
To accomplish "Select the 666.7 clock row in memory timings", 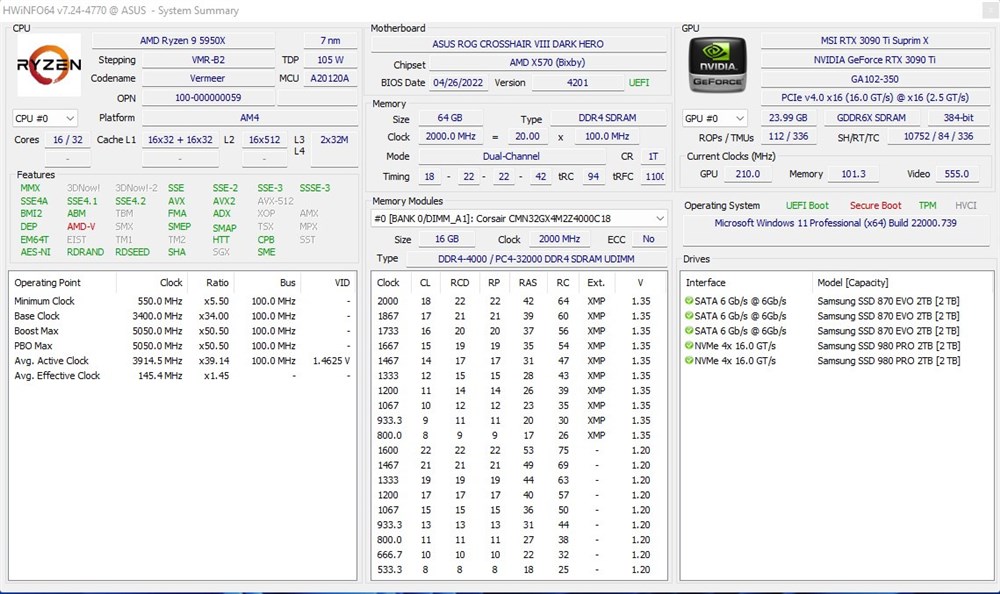I will (518, 554).
